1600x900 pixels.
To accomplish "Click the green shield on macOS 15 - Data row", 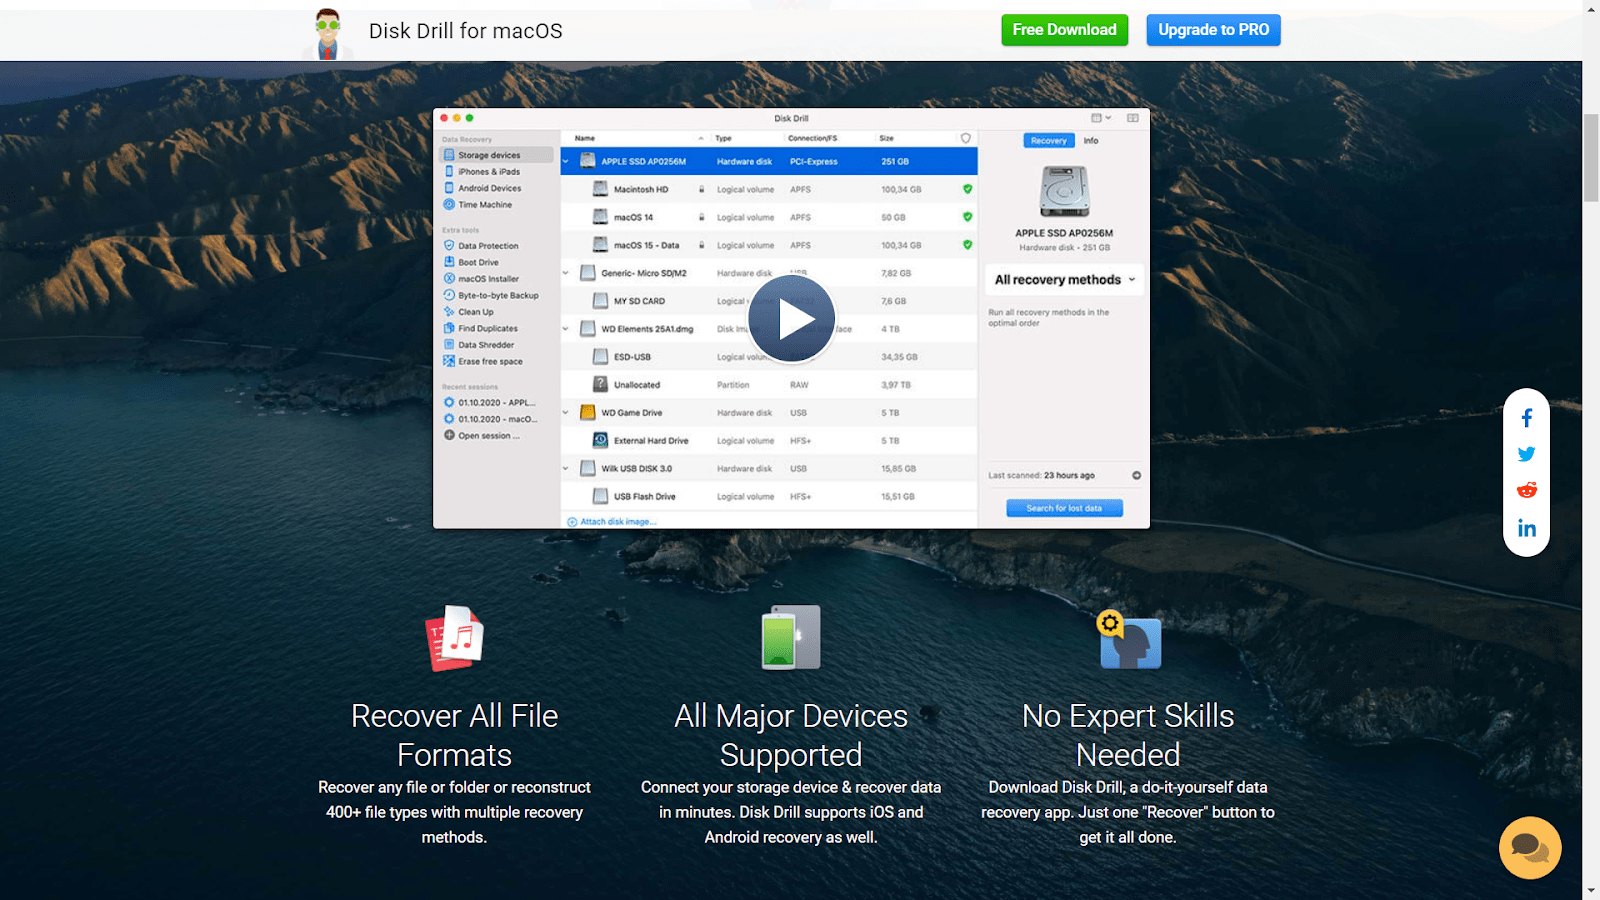I will tap(967, 245).
